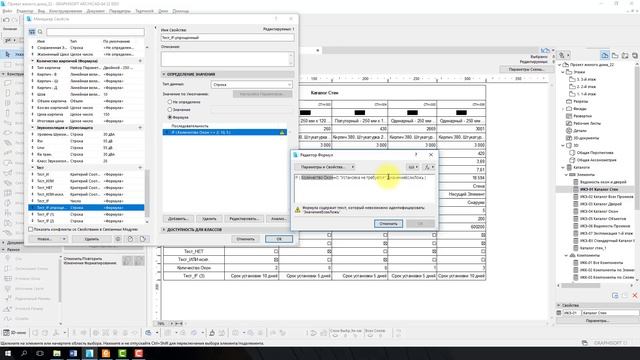Open Task View on the taskbar

(x=40, y=353)
